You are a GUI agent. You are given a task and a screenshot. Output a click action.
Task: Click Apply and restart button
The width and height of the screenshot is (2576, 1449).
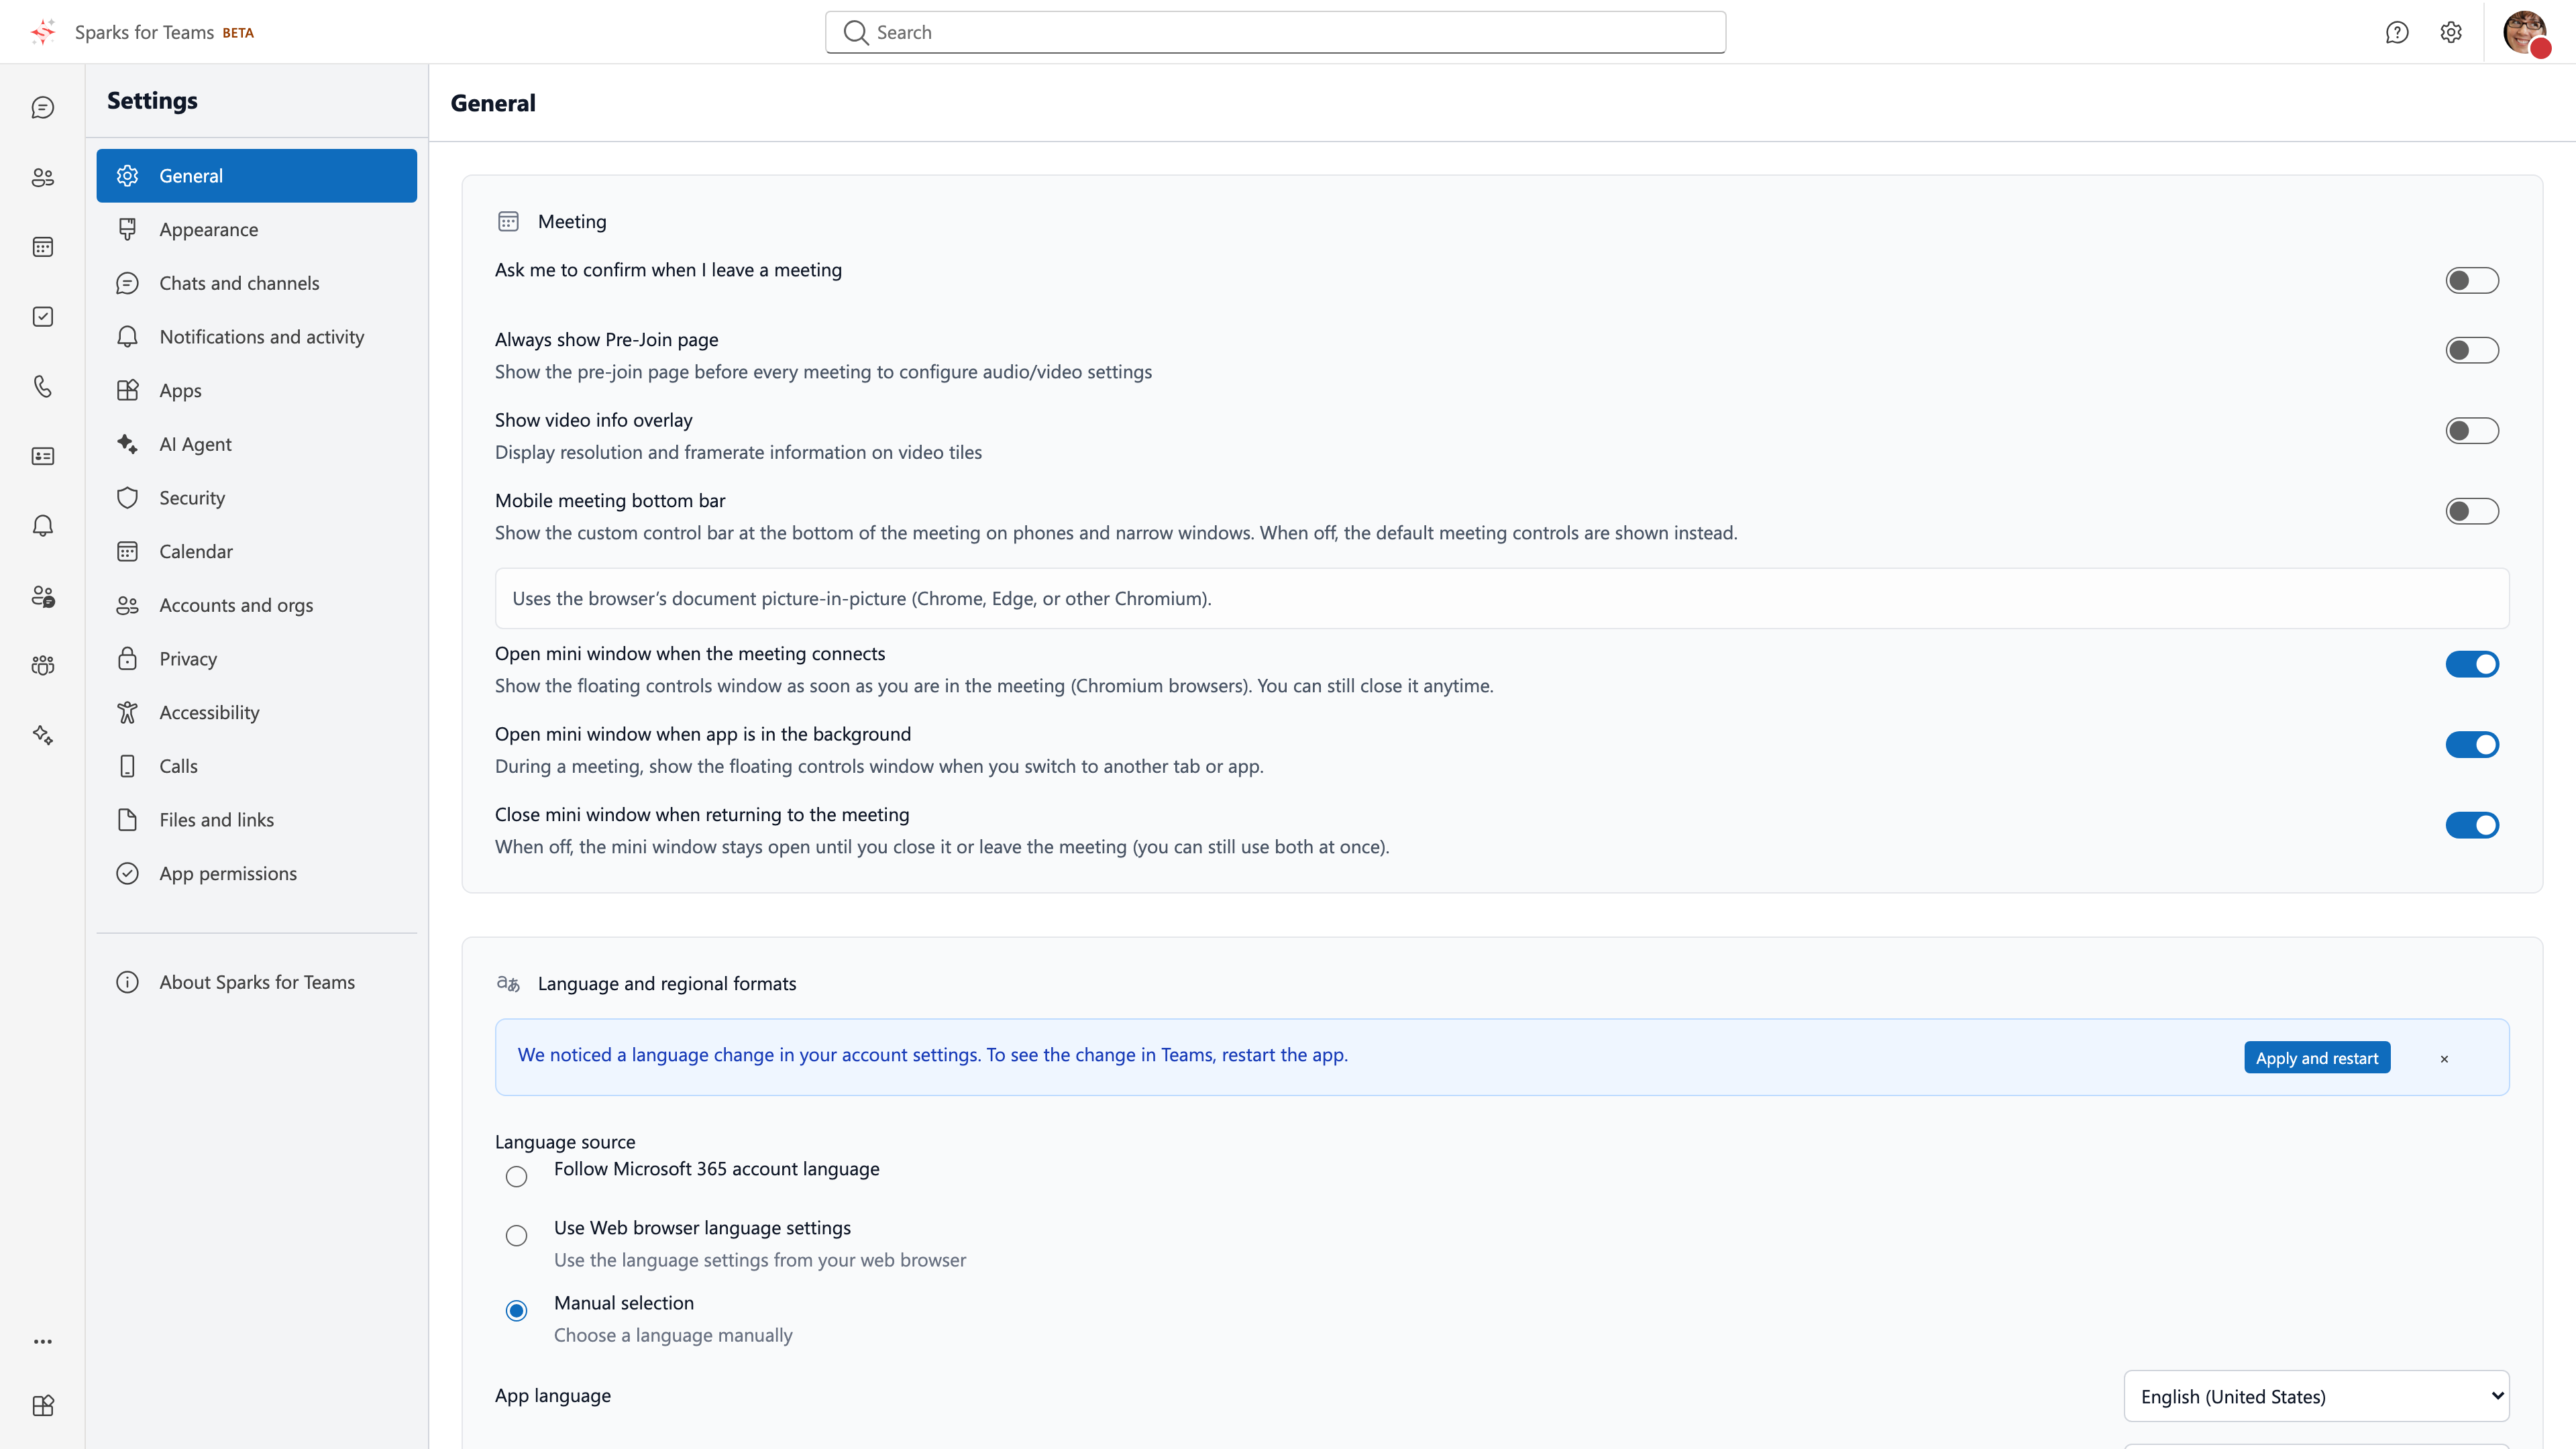2317,1058
